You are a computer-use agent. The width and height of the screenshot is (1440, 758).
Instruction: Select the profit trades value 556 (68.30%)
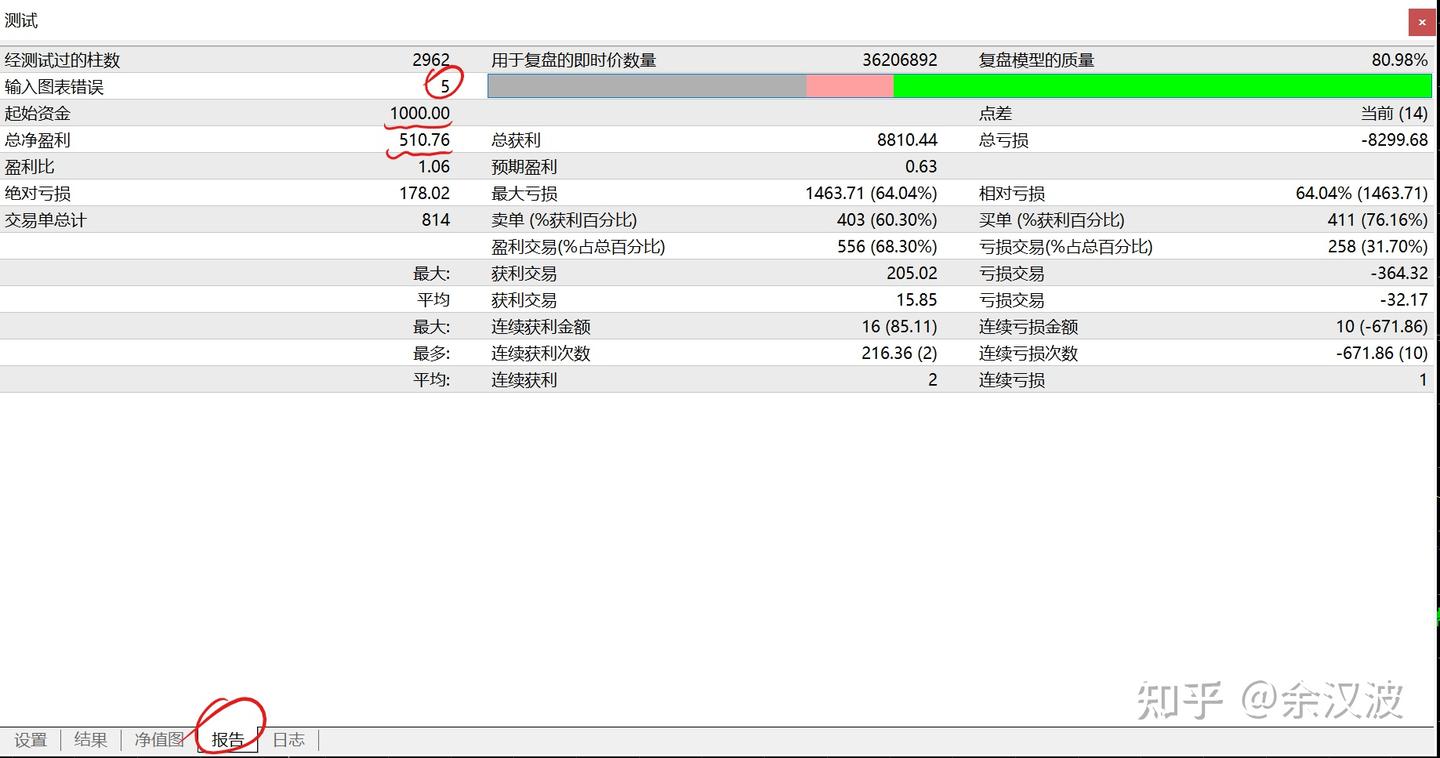pyautogui.click(x=887, y=247)
